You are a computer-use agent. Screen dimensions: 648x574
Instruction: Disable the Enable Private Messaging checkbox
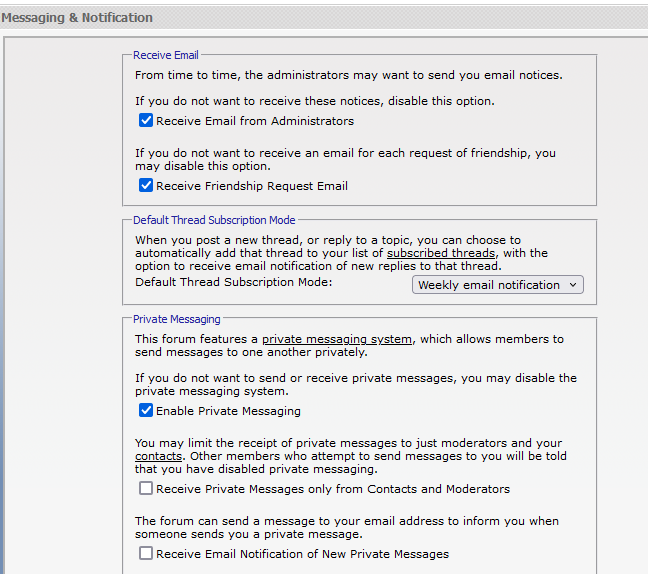tap(146, 410)
